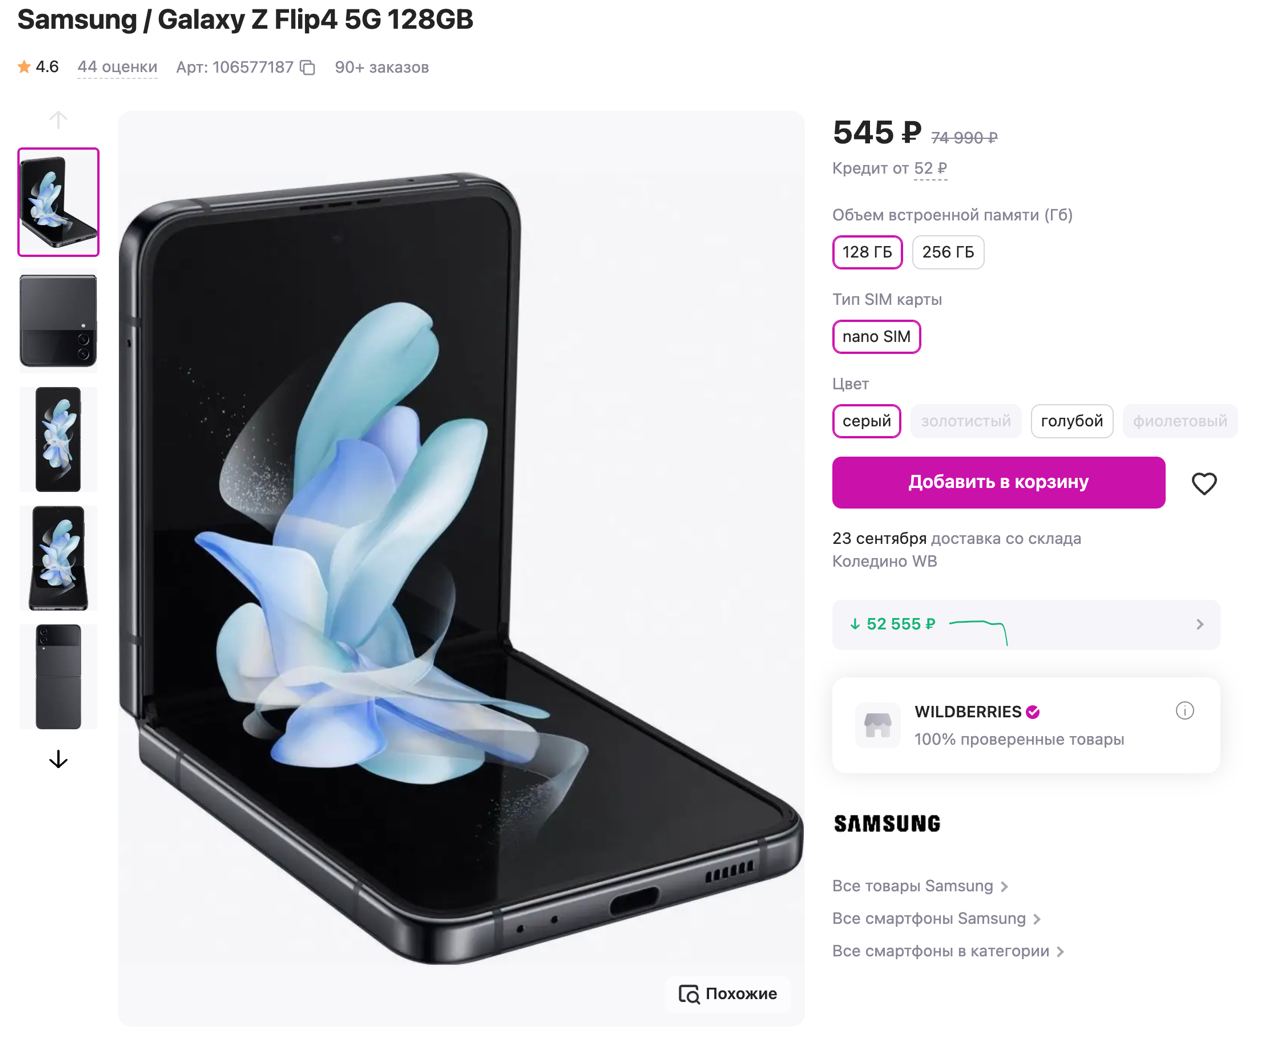
Task: Click Добавить в корзину button
Action: (998, 482)
